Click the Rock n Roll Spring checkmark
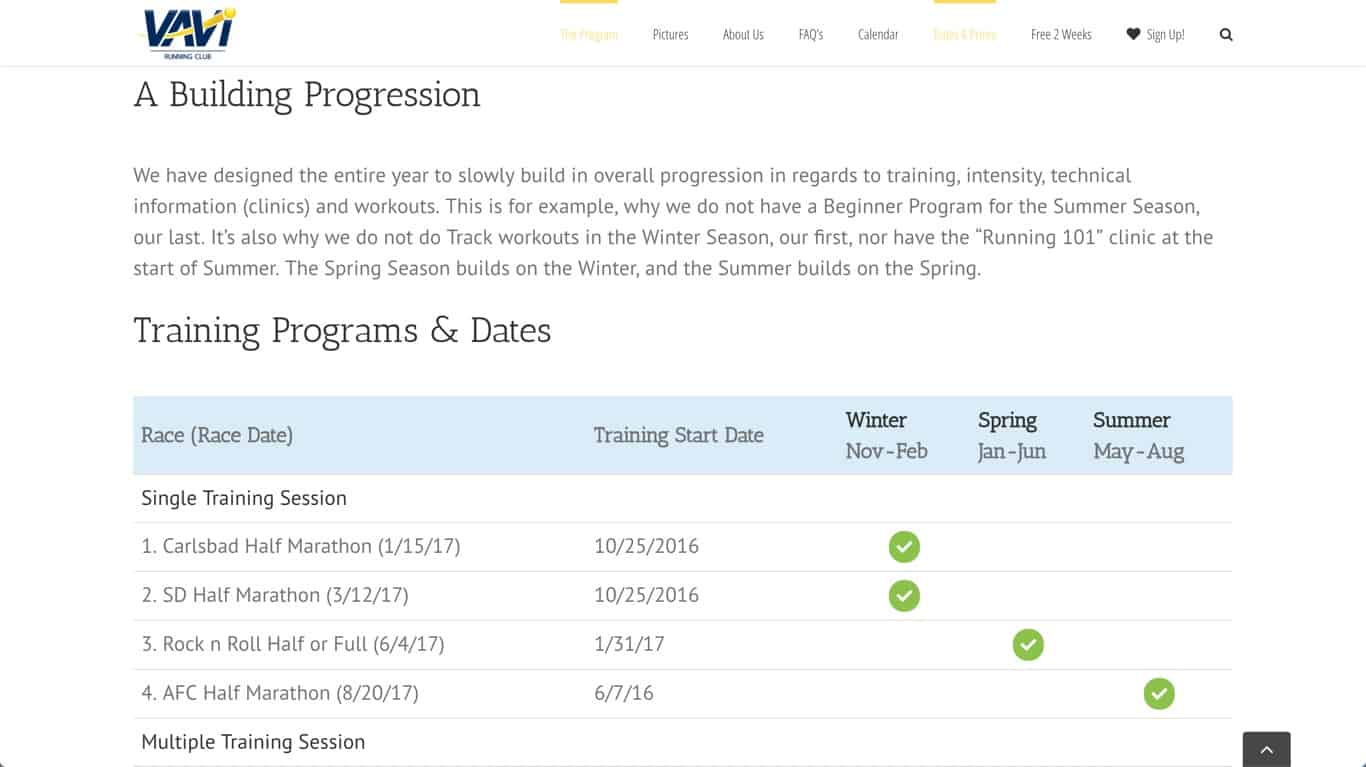Viewport: 1366px width, 767px height. point(1028,645)
